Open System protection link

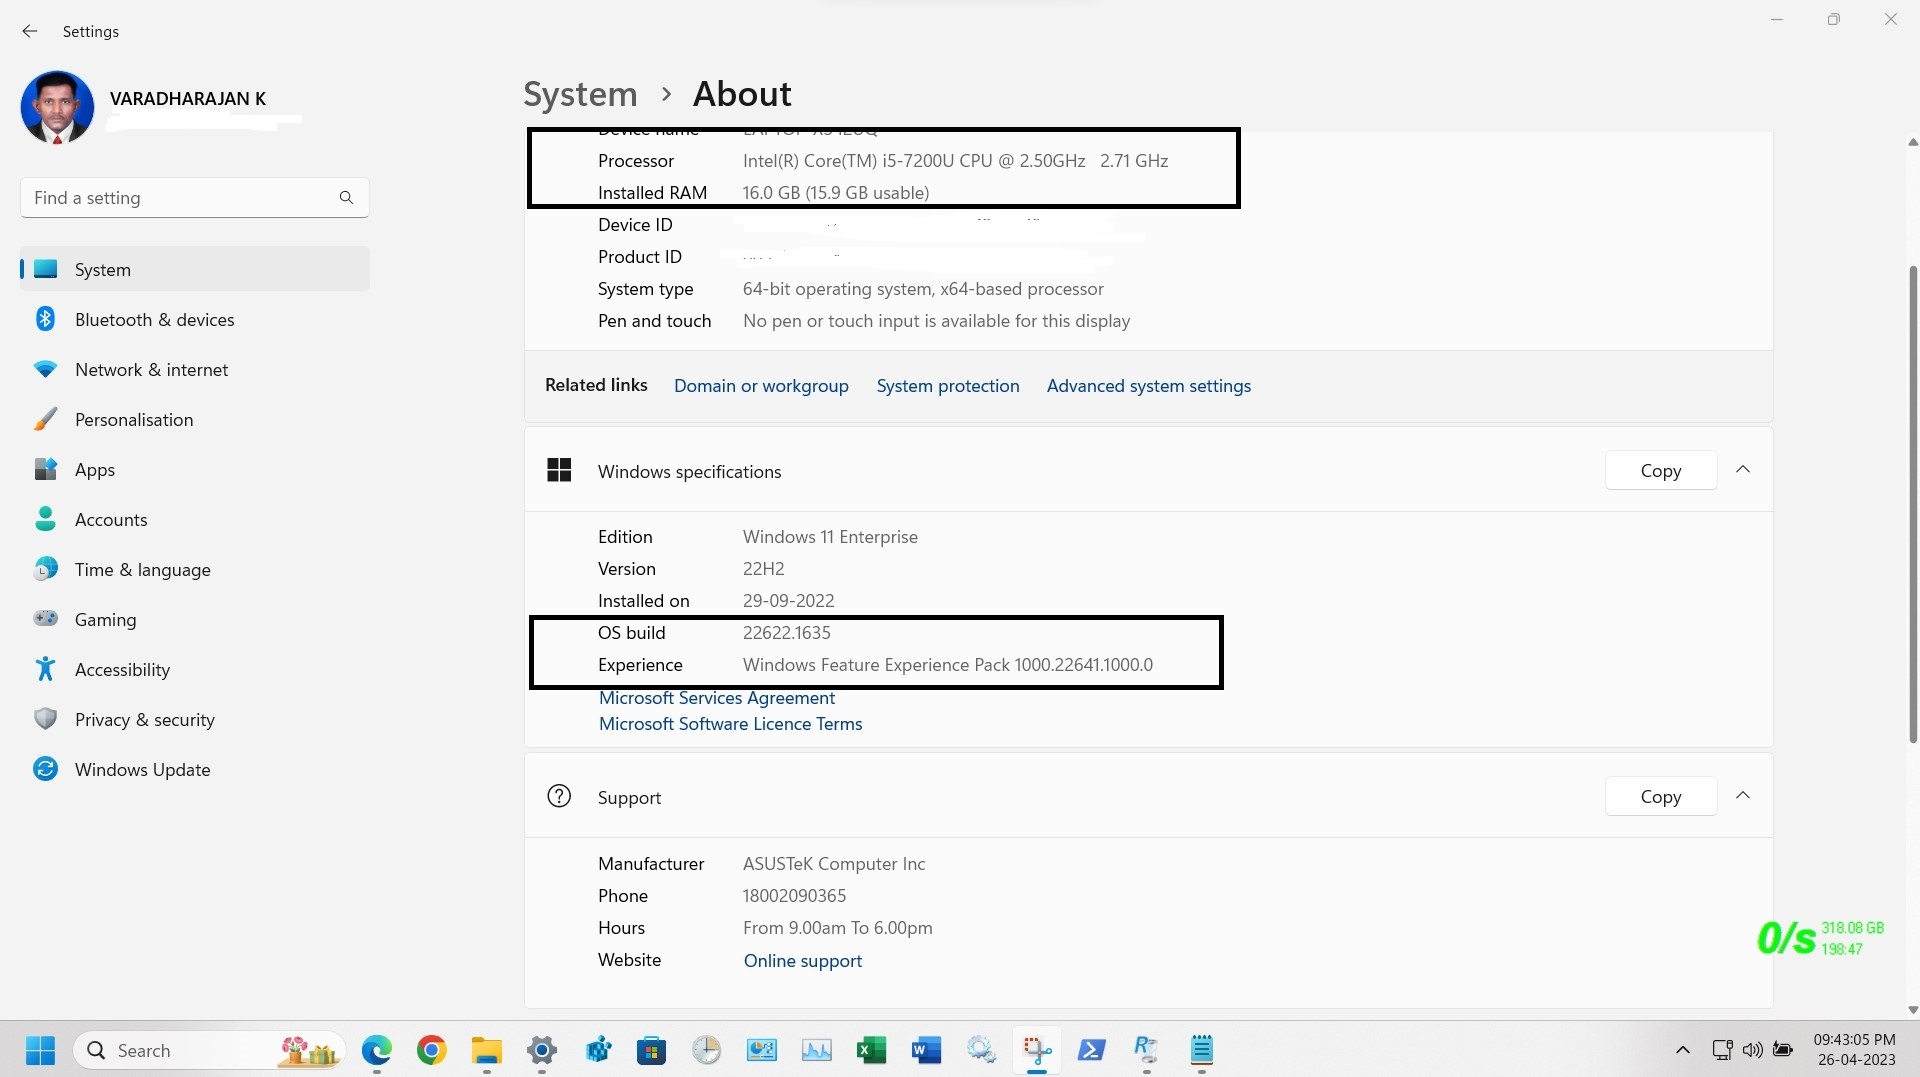coord(948,386)
